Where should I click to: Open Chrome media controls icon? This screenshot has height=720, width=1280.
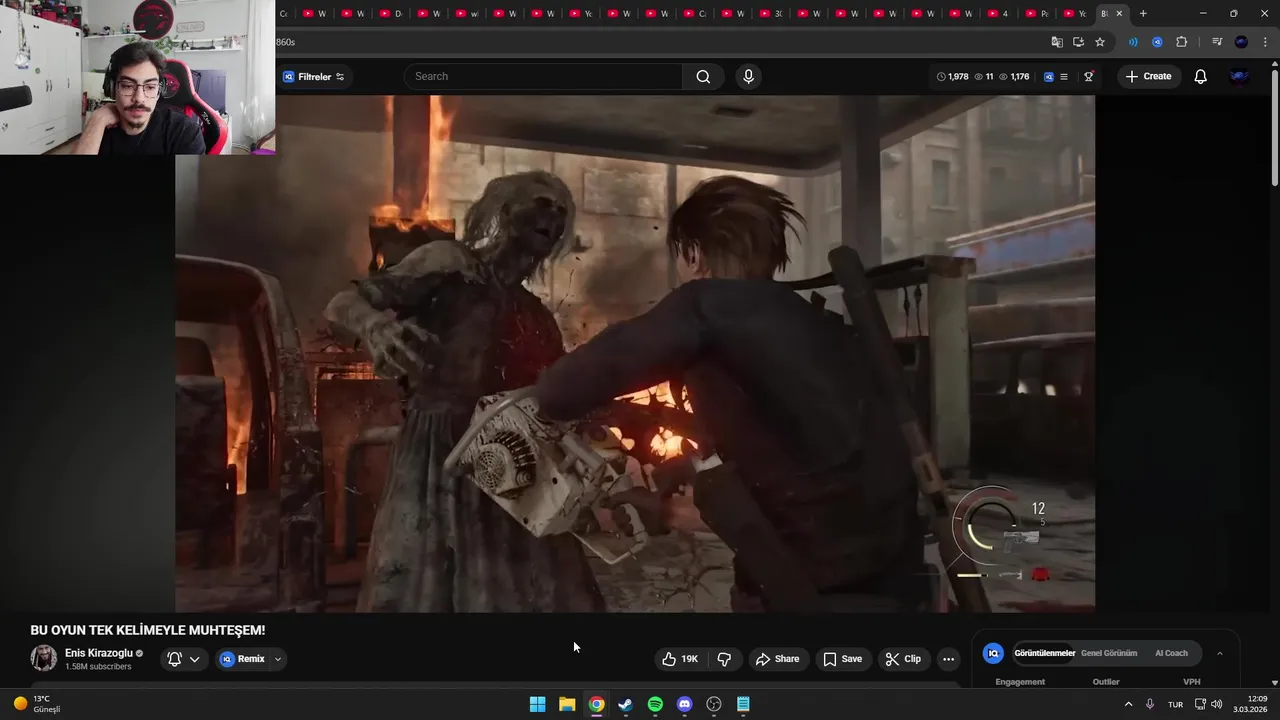(x=1217, y=42)
